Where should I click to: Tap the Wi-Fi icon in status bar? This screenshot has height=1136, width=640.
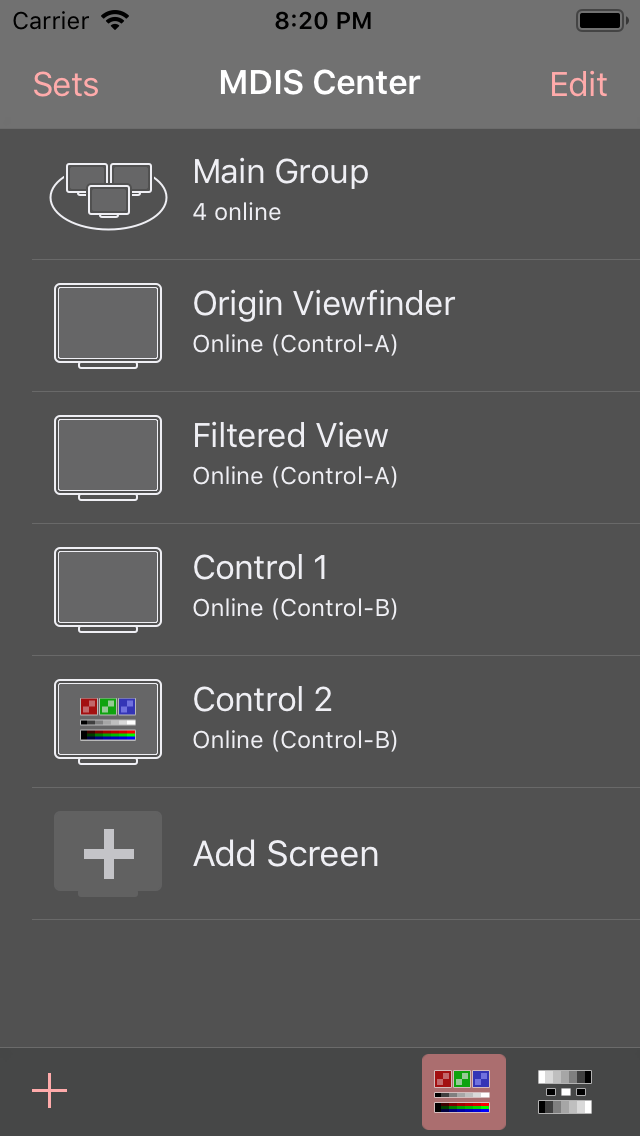coord(117,20)
